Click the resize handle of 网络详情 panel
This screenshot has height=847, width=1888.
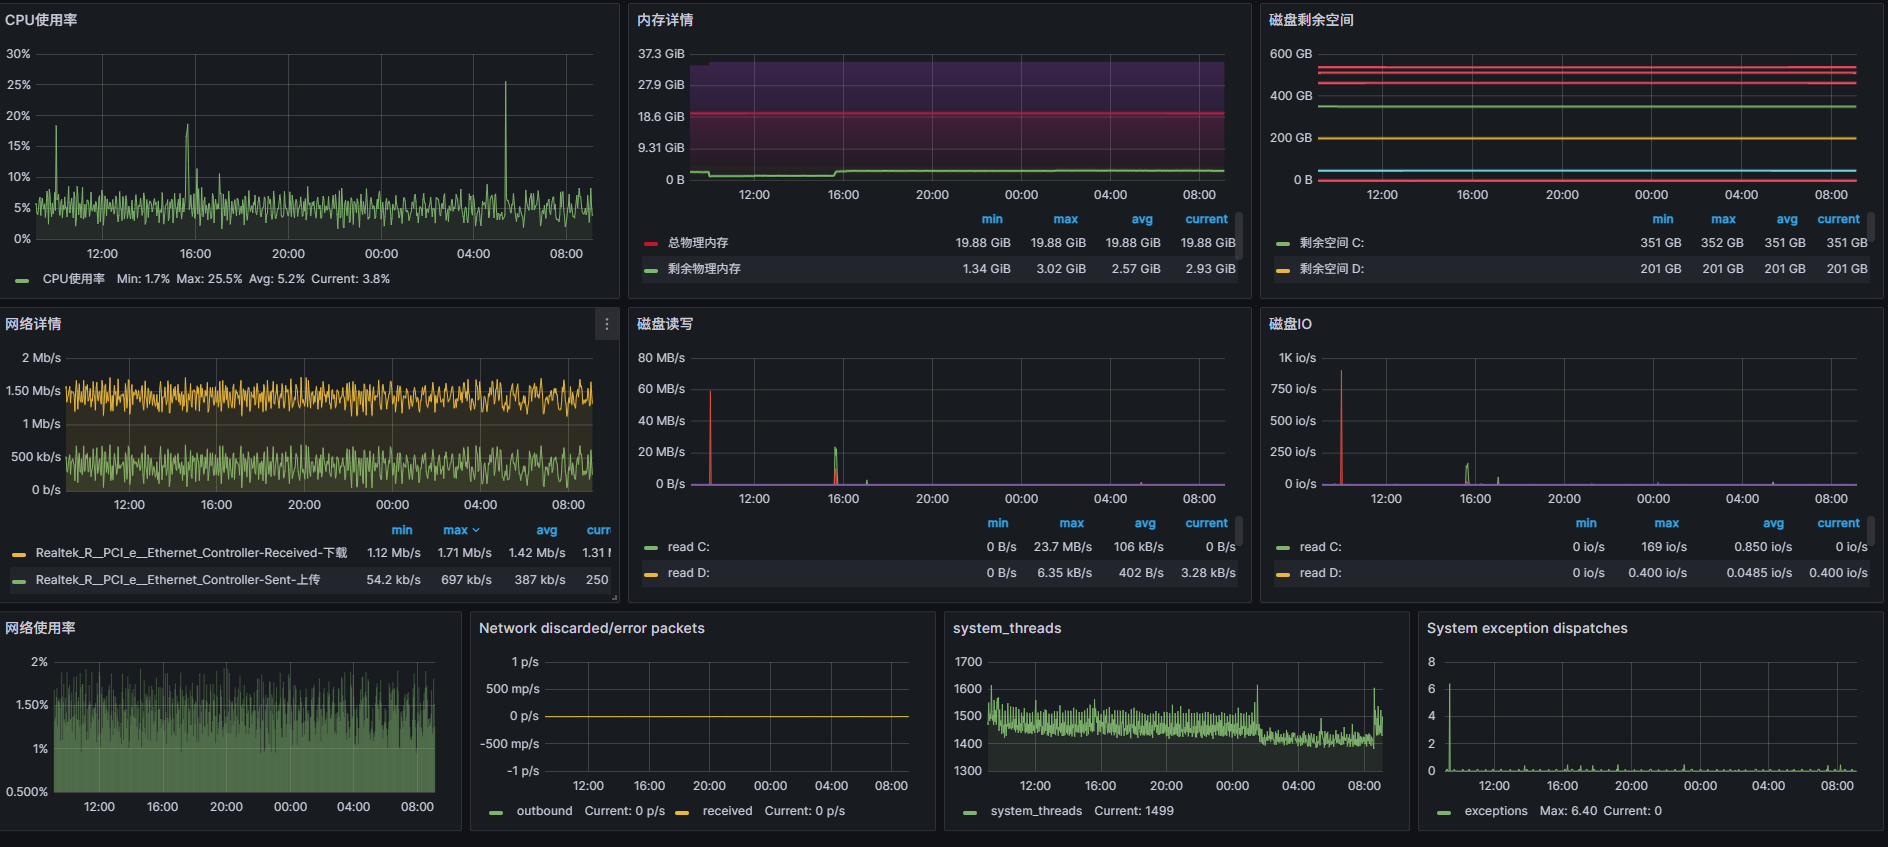click(614, 597)
